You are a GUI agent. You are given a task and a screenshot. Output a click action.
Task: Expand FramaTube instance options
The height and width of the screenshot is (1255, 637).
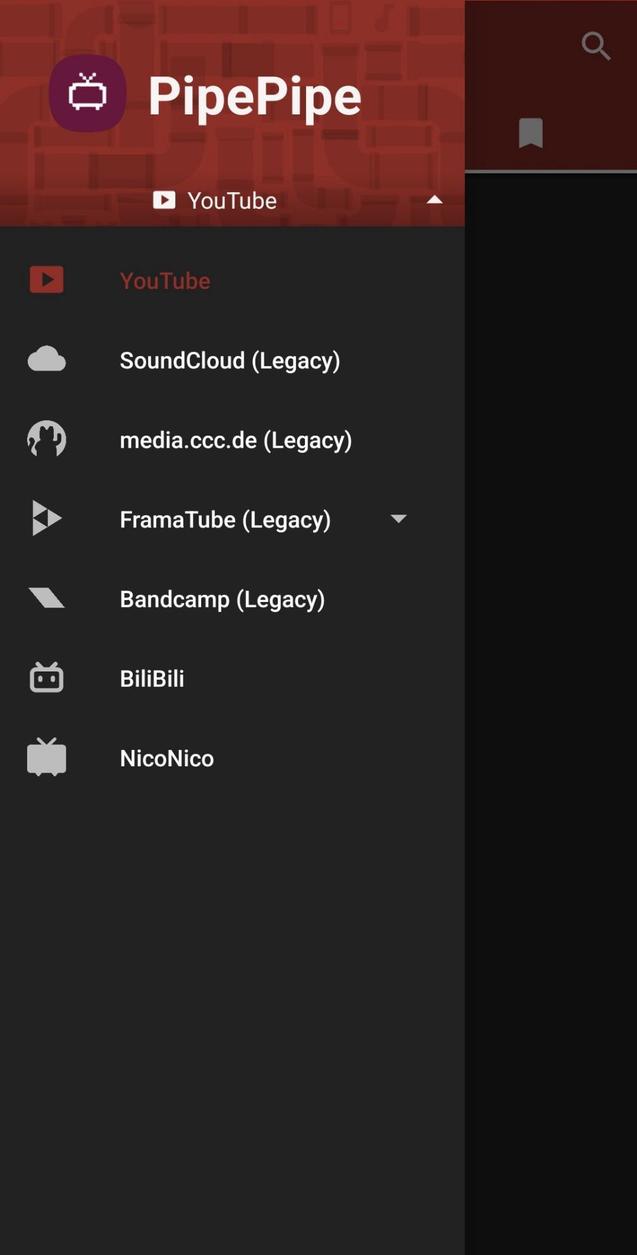398,518
